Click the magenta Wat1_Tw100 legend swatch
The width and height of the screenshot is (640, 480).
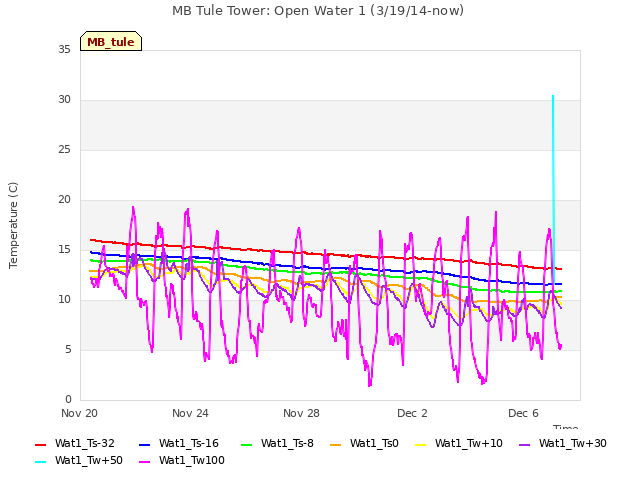pyautogui.click(x=144, y=462)
